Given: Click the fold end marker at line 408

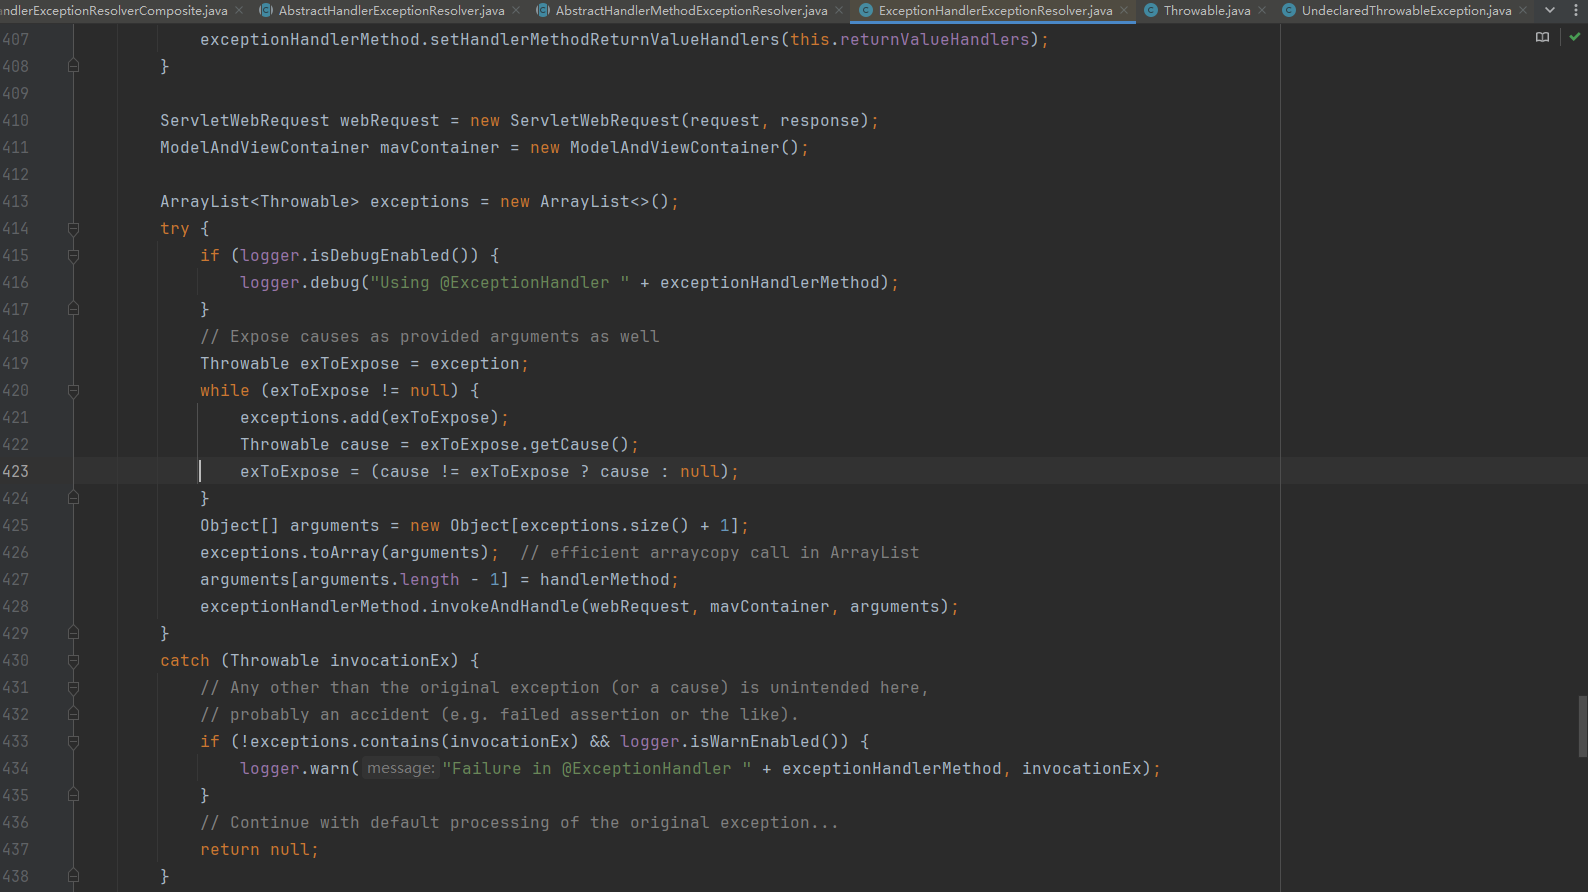Looking at the screenshot, I should (x=73, y=66).
